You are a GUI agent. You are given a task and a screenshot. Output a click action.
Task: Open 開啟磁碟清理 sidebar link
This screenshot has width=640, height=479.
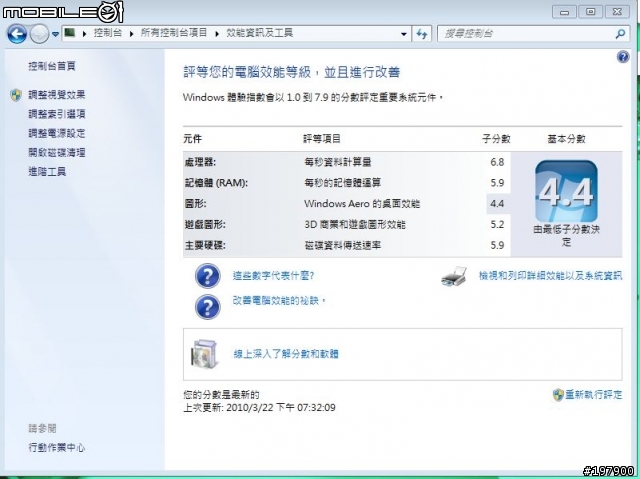(57, 153)
